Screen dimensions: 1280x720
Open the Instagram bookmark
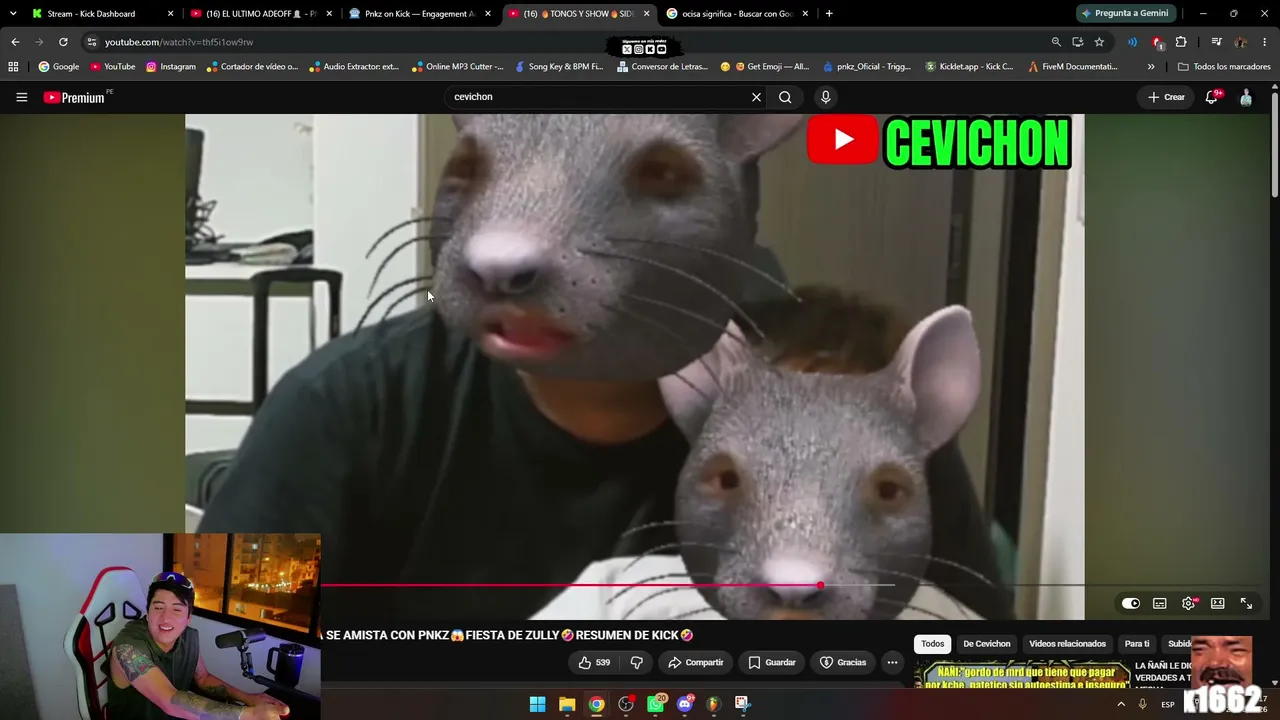[x=171, y=67]
